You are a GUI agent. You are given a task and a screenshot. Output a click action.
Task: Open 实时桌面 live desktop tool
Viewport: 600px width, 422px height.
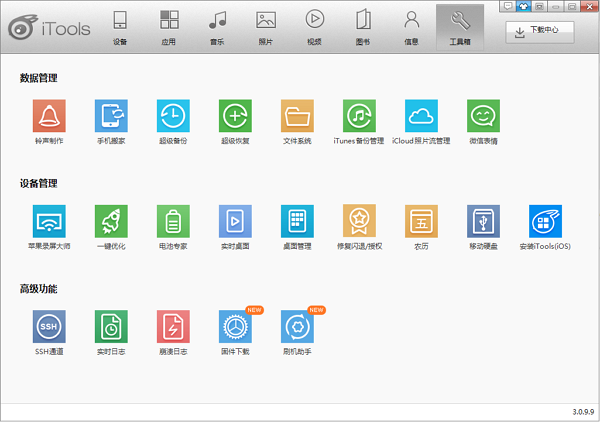coord(235,221)
